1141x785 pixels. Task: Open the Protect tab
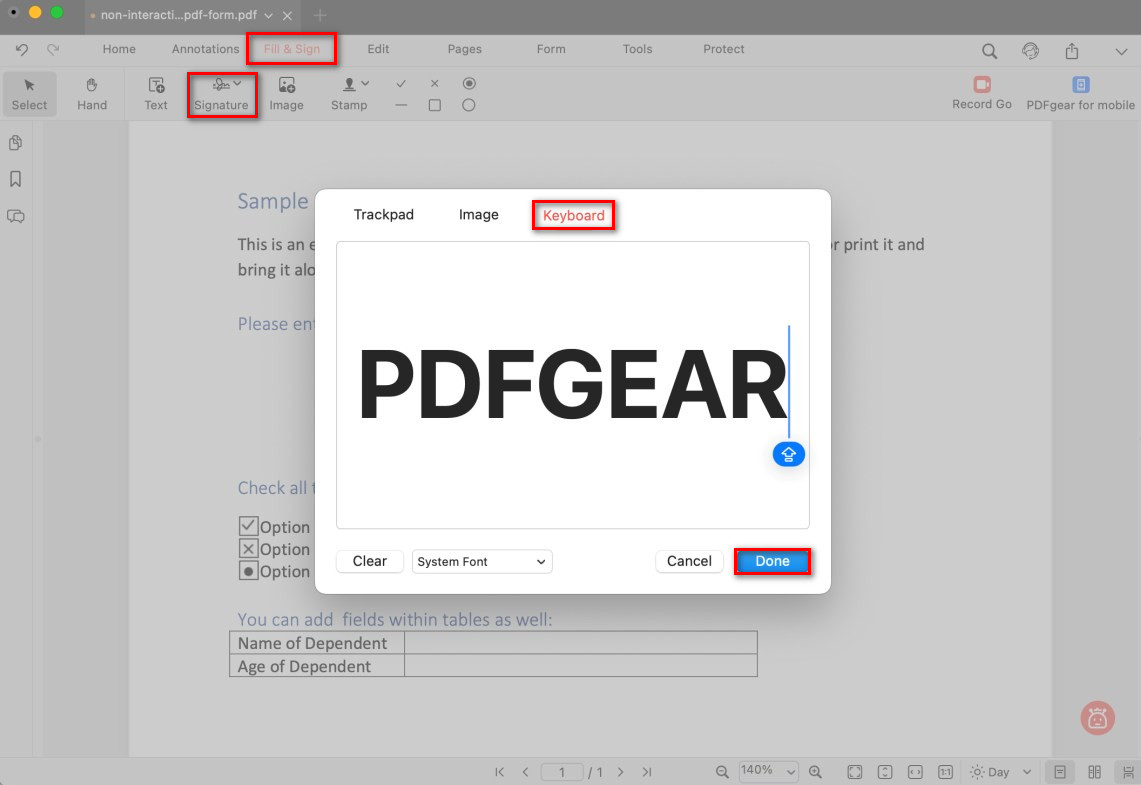click(x=723, y=49)
